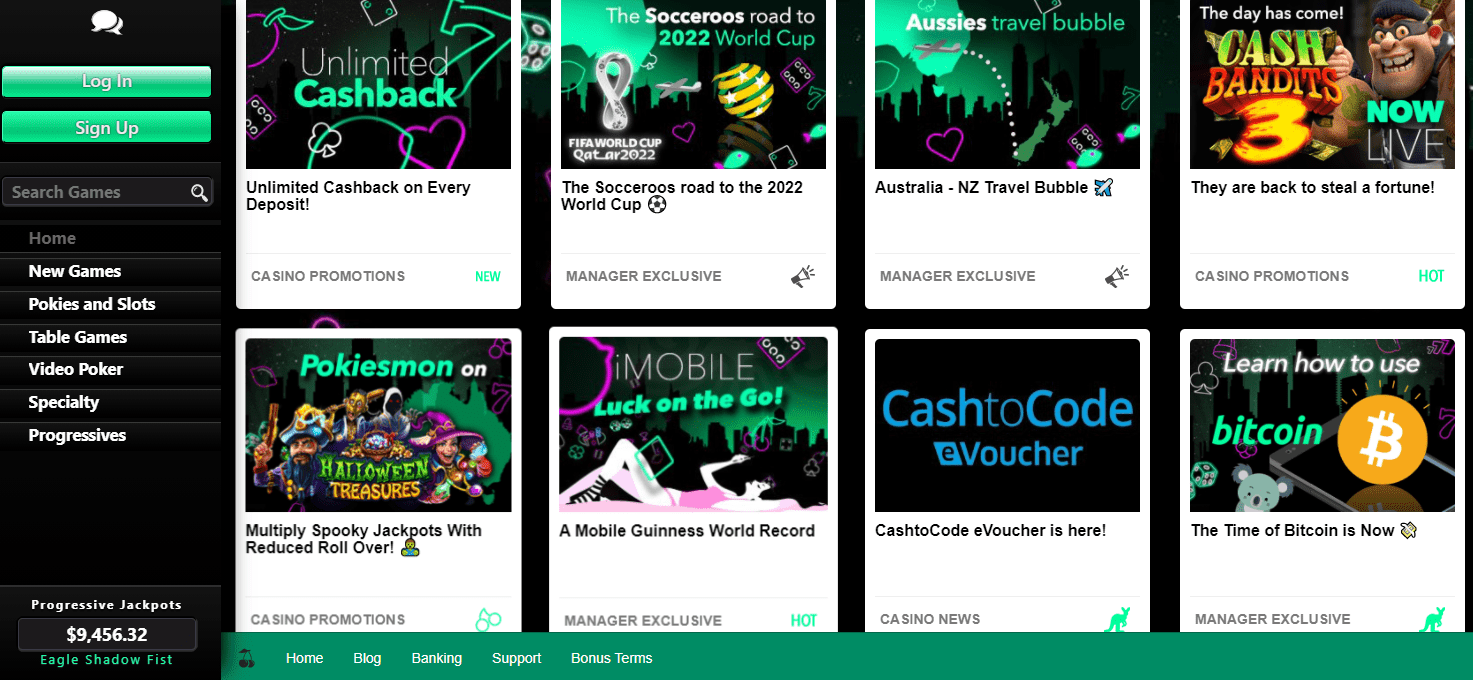Click kangaroo icon on CashtoCode card

click(x=1117, y=620)
